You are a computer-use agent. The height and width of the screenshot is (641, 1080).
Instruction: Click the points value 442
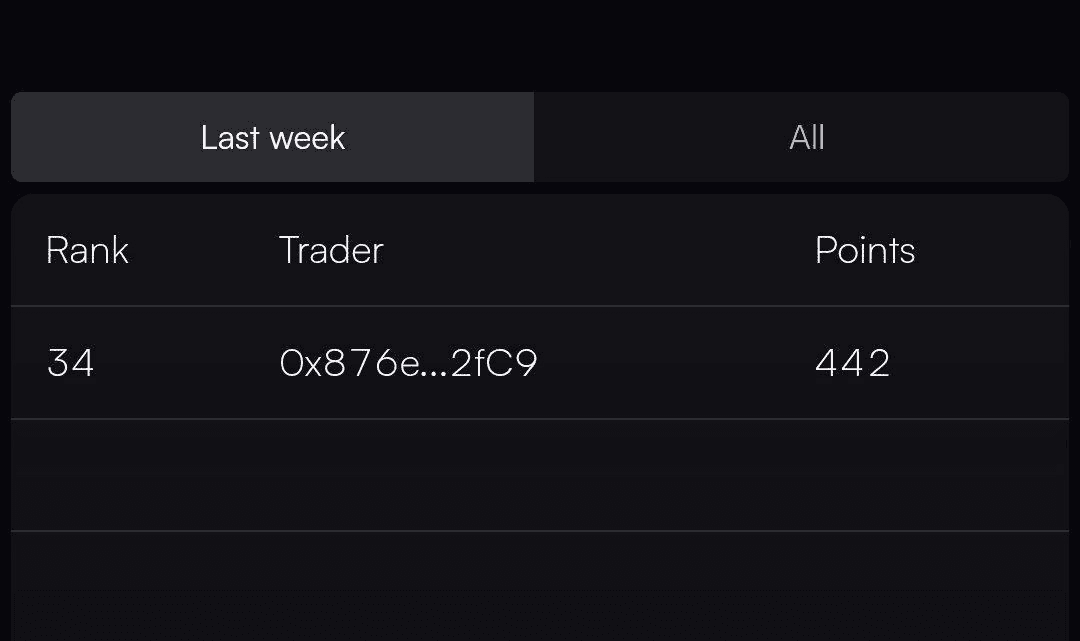coord(853,363)
